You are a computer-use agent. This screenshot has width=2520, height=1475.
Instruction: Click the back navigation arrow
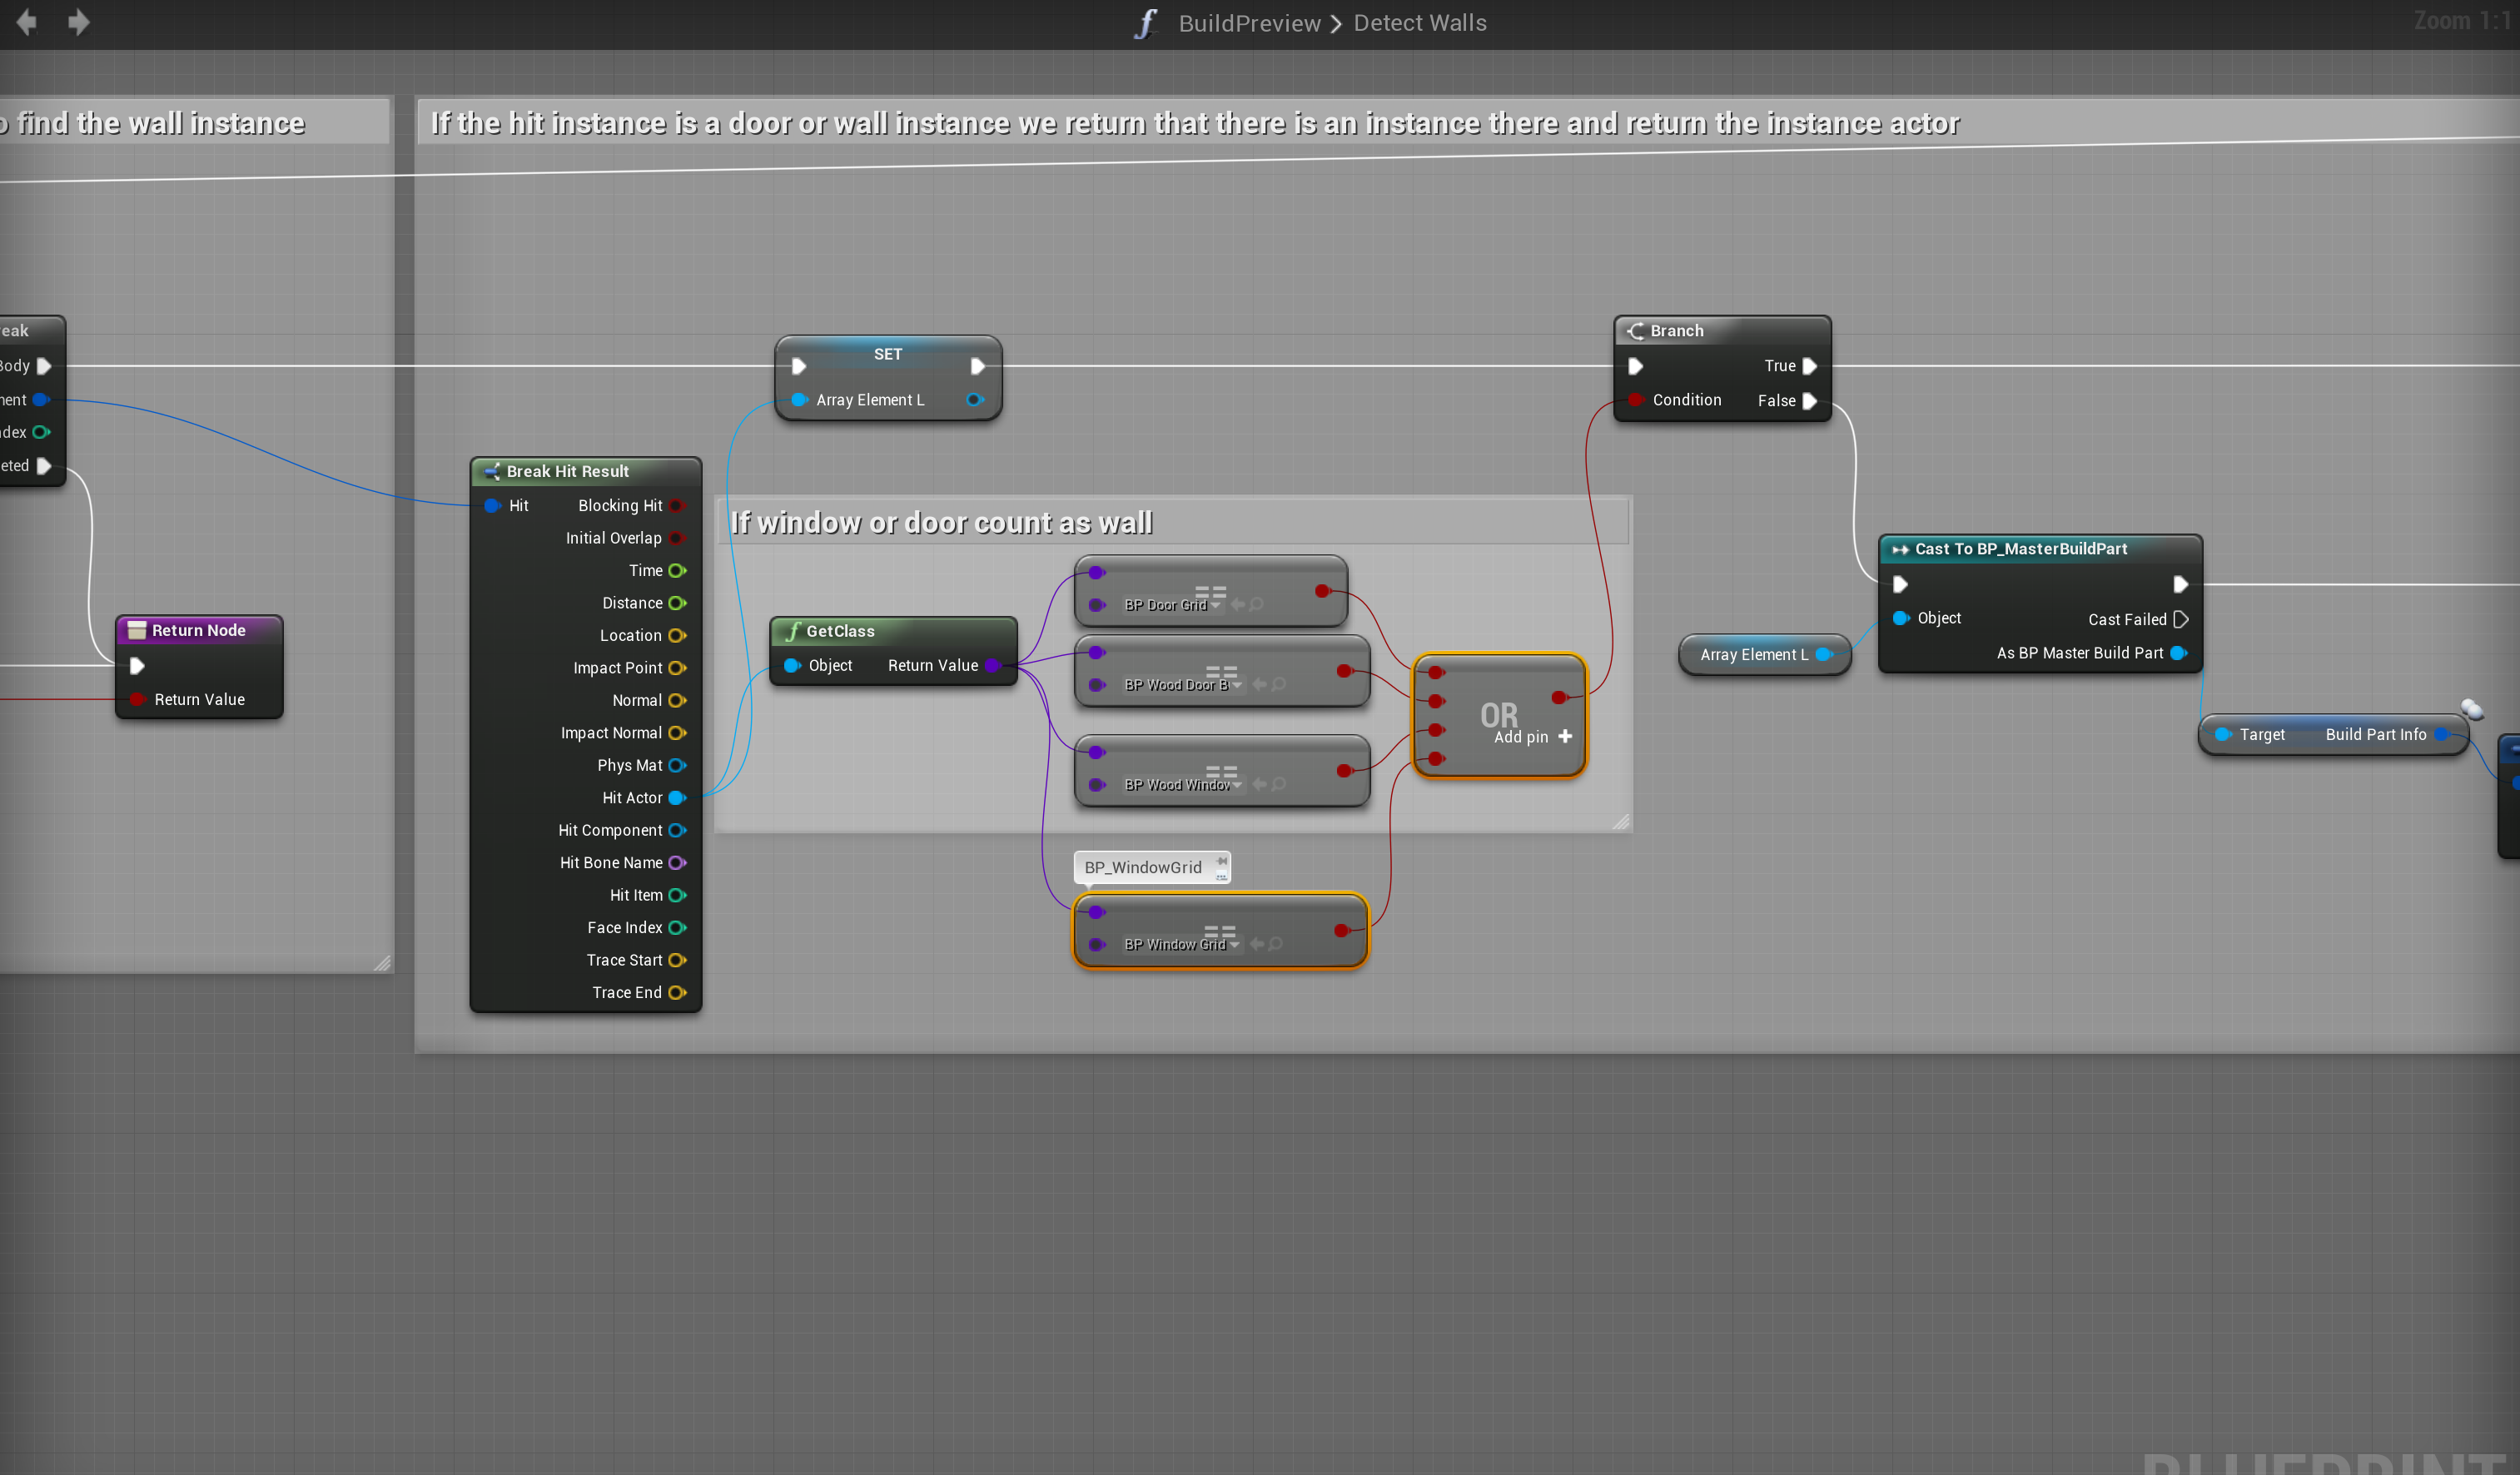pyautogui.click(x=27, y=22)
